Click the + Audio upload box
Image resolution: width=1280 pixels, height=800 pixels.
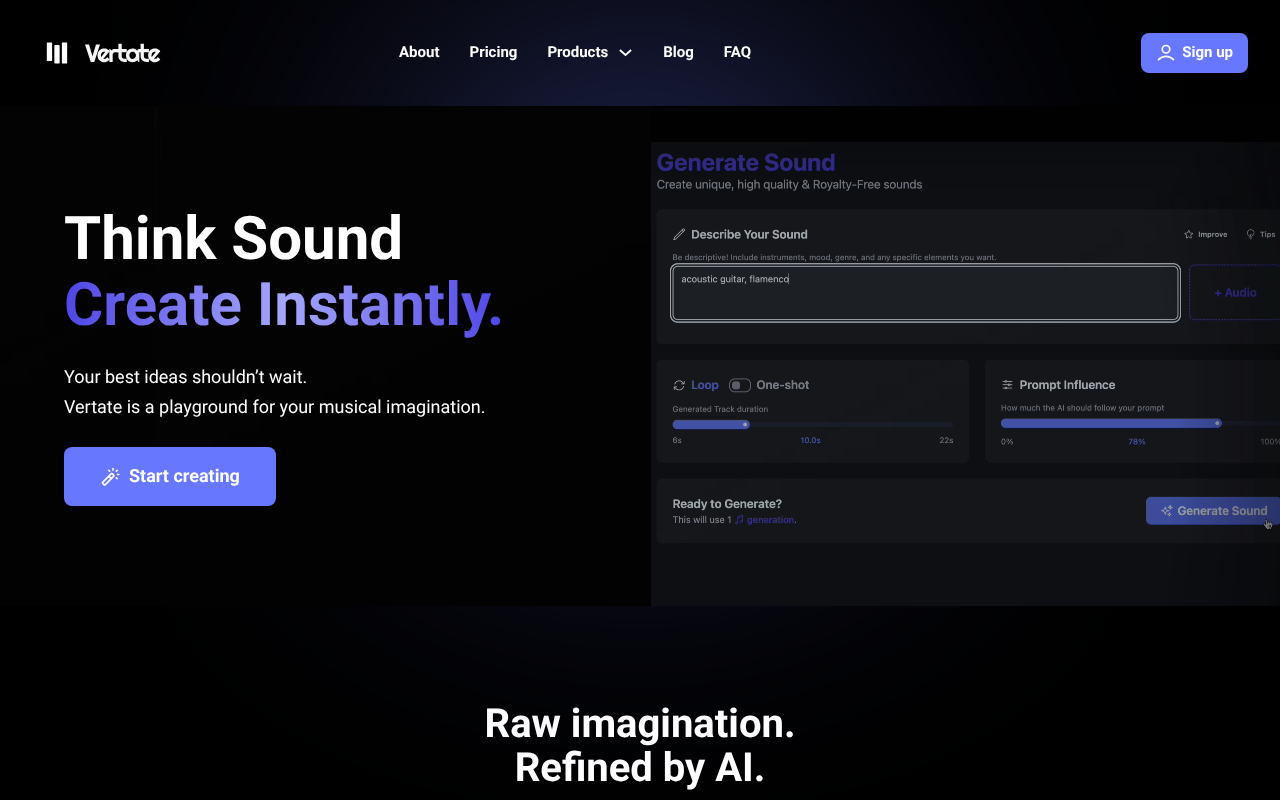1235,293
